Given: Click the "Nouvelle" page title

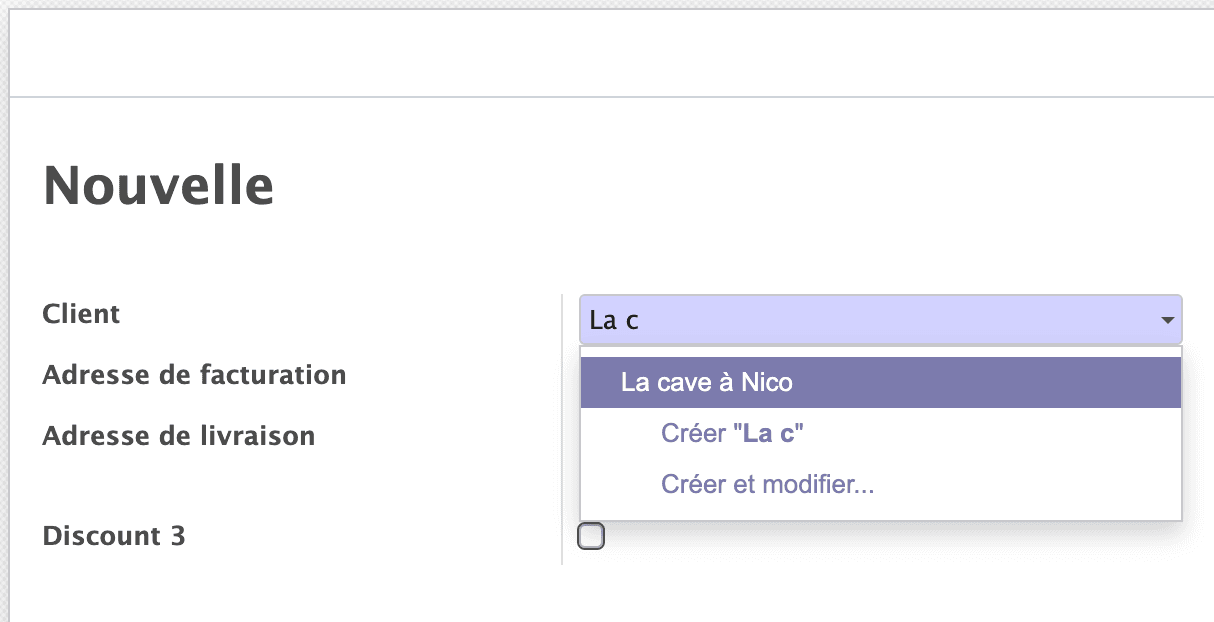Looking at the screenshot, I should 158,186.
